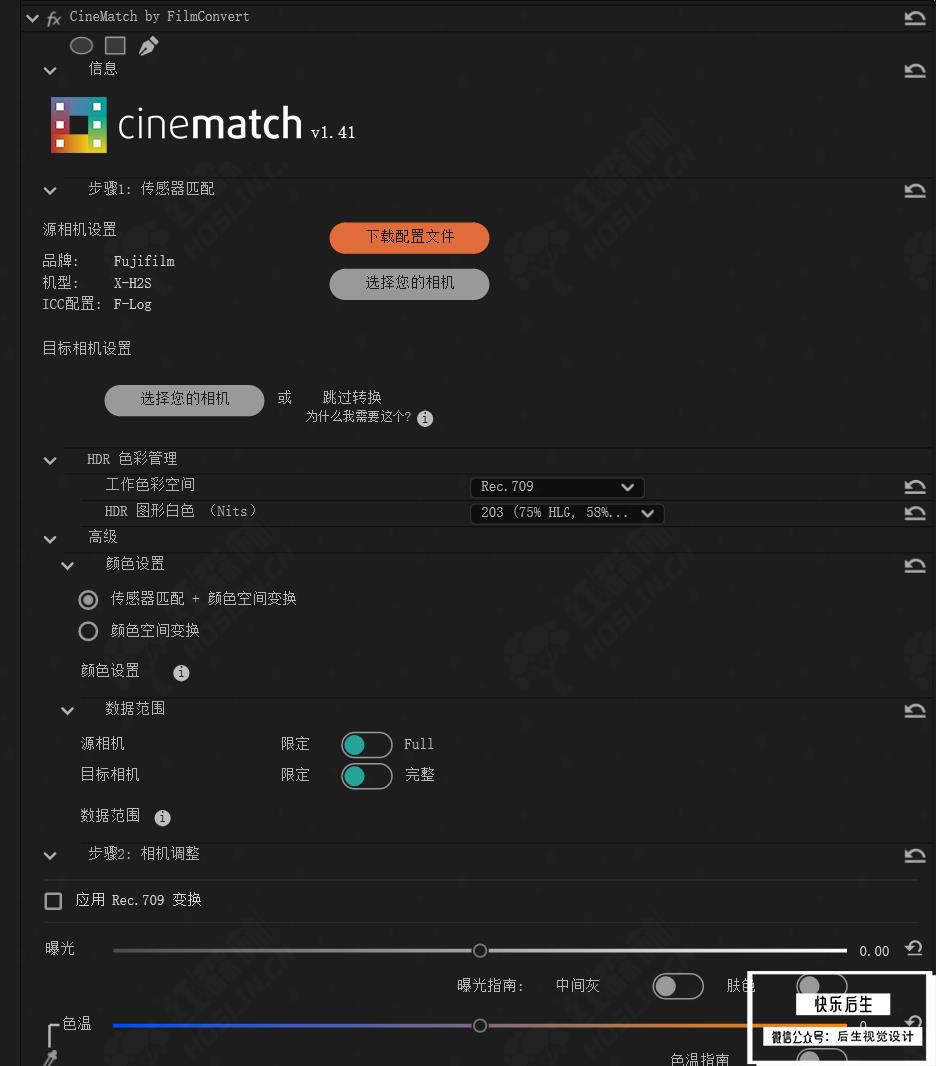
Task: Reset the HDR 图形白色 parameter
Action: (915, 513)
